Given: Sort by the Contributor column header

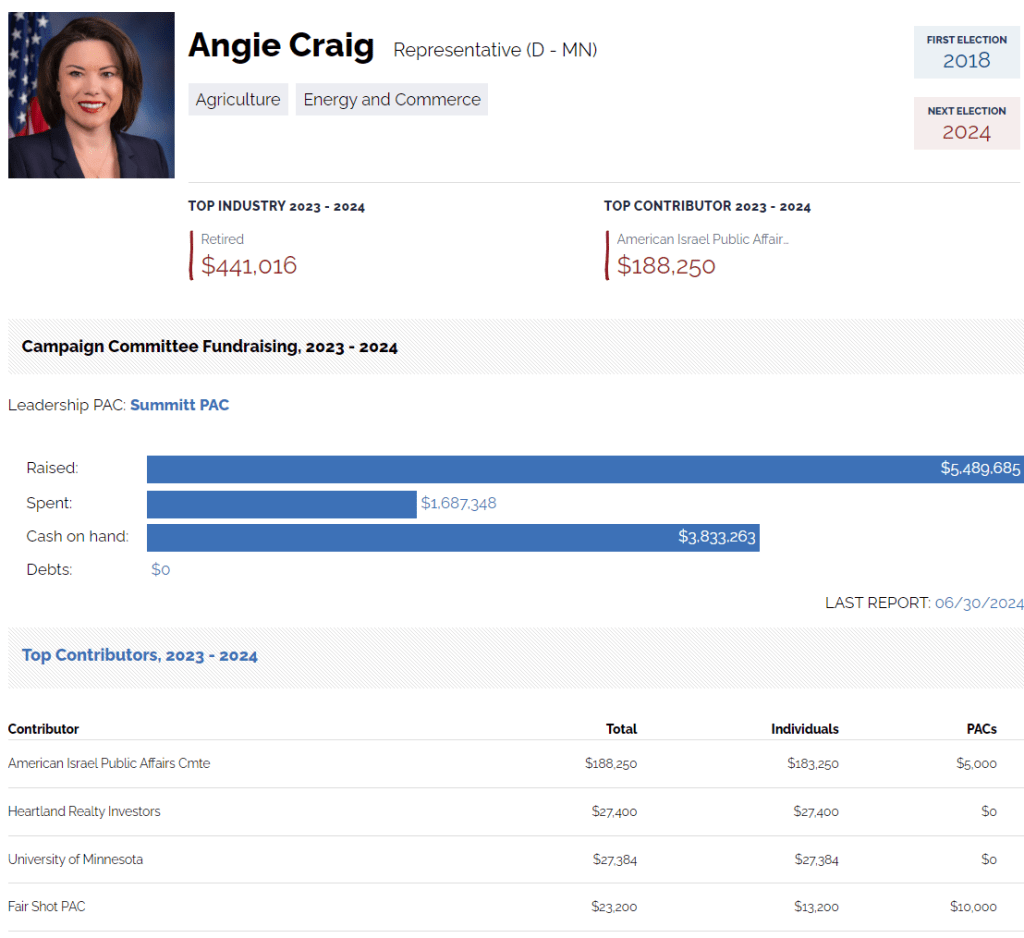Looking at the screenshot, I should coord(43,729).
